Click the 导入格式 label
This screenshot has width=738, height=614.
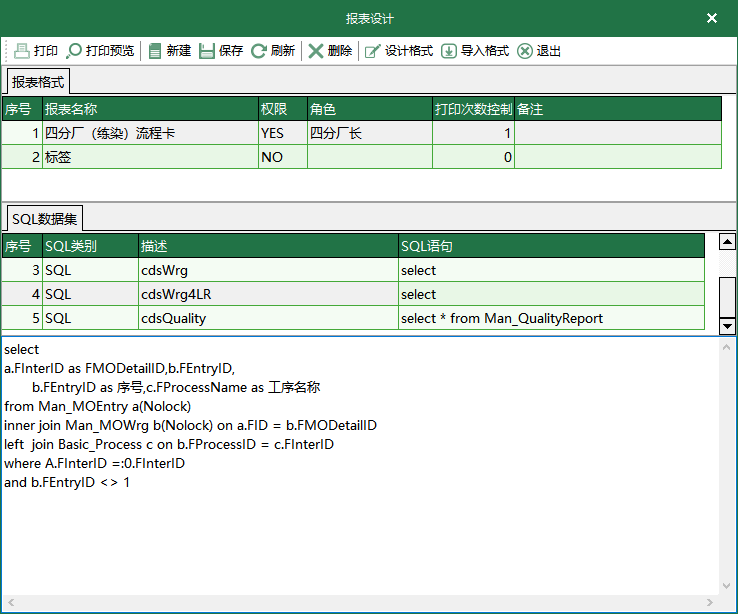coord(485,51)
